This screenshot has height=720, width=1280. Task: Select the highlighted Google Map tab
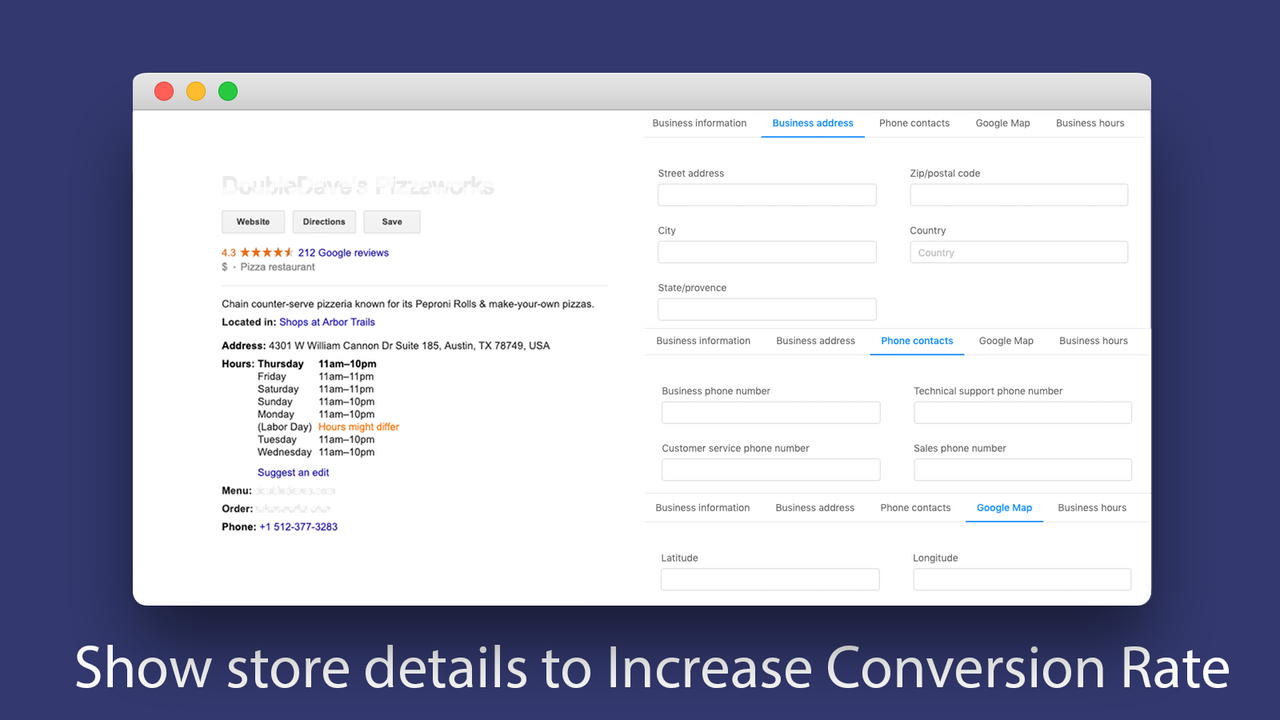1004,508
